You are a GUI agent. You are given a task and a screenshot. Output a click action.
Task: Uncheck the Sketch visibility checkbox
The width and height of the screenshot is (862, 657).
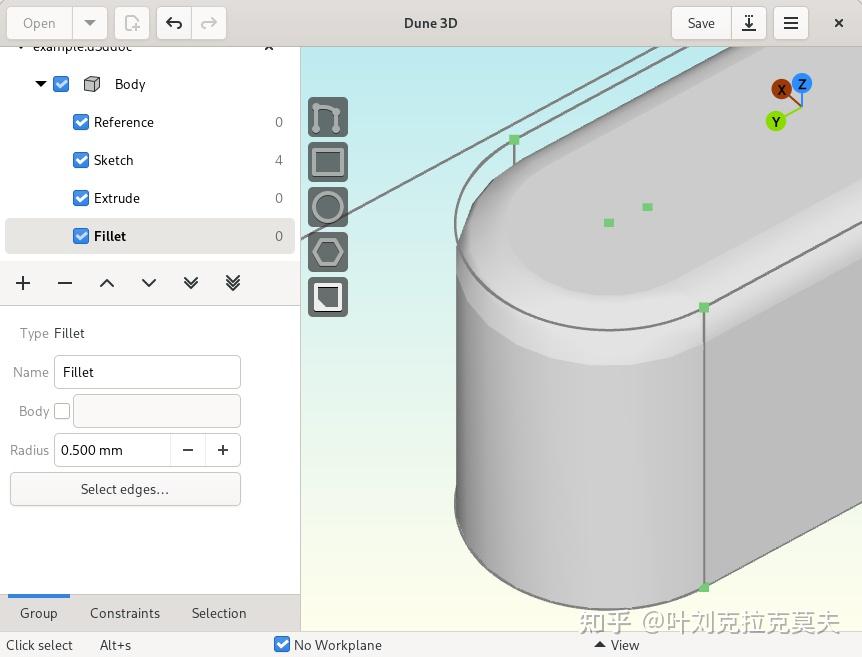click(x=80, y=160)
